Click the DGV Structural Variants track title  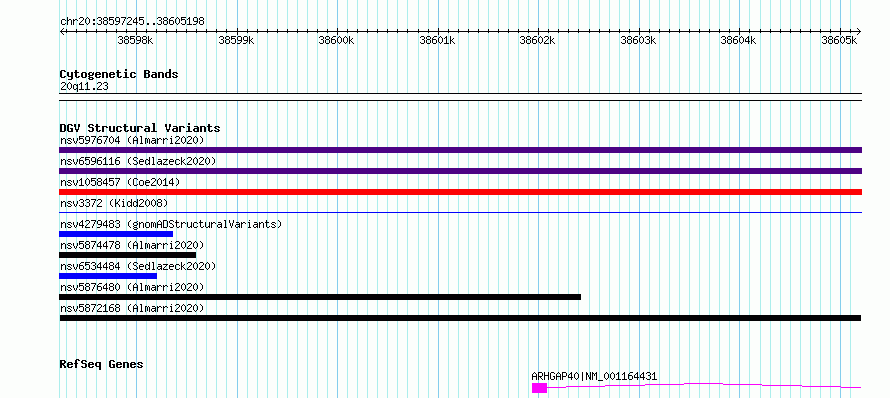pyautogui.click(x=140, y=128)
